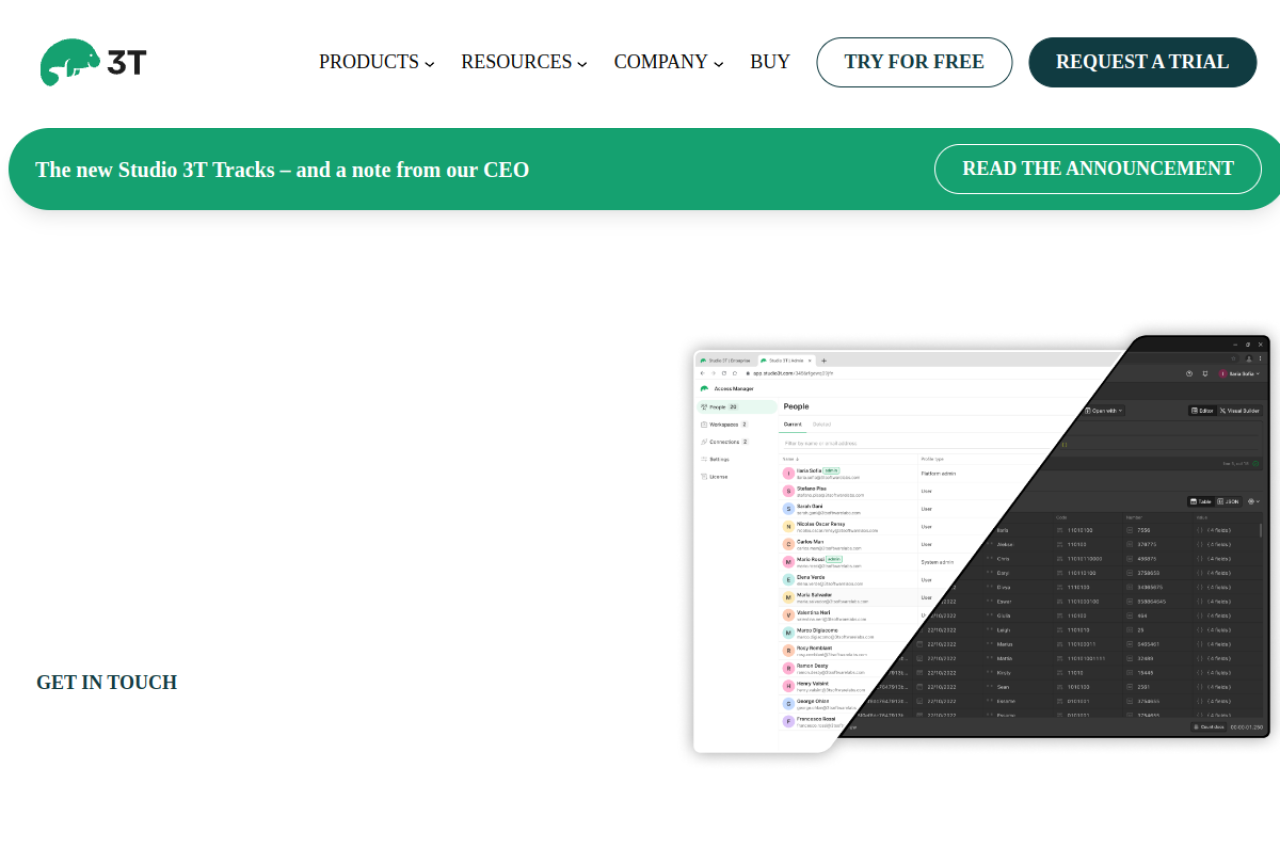This screenshot has width=1280, height=853.
Task: Follow the GET IN TOUCH link
Action: [x=107, y=682]
